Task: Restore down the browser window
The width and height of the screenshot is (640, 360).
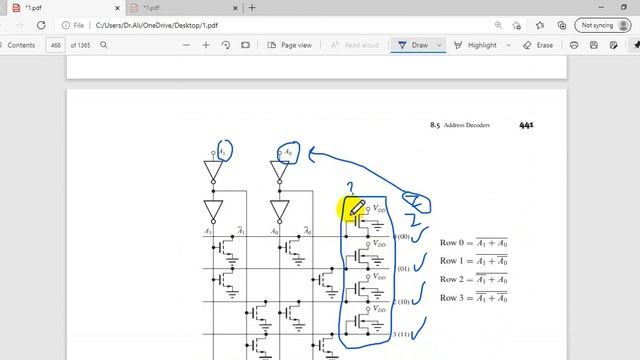Action: (624, 7)
